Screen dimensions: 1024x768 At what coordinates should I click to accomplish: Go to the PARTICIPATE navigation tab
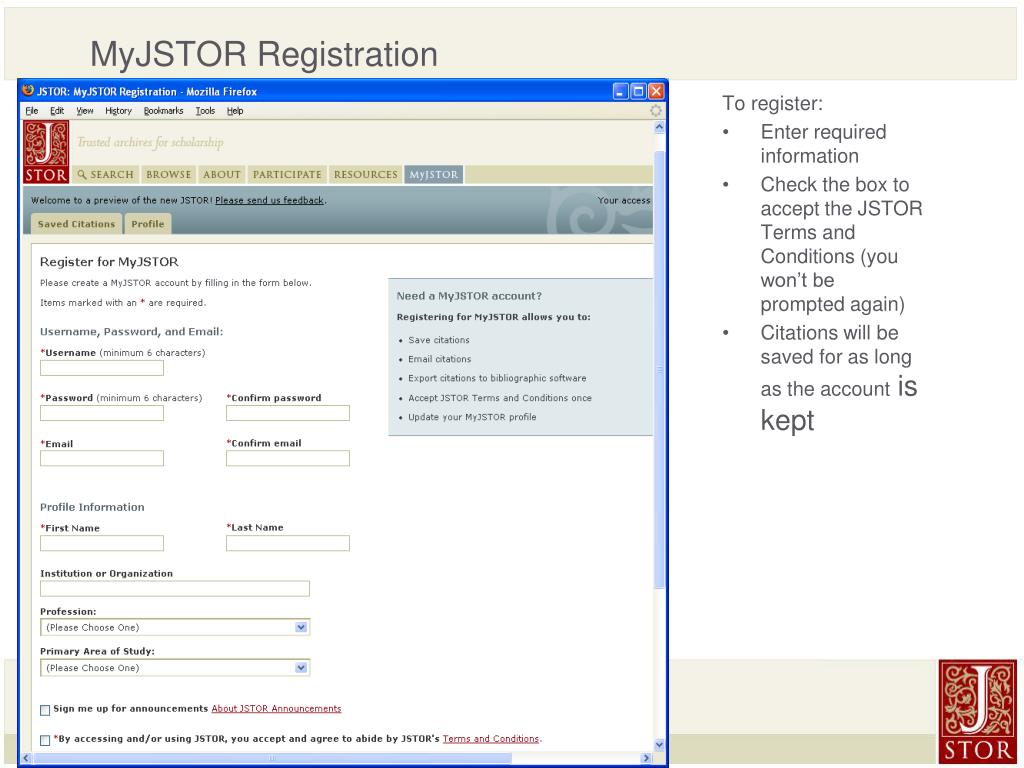[287, 174]
